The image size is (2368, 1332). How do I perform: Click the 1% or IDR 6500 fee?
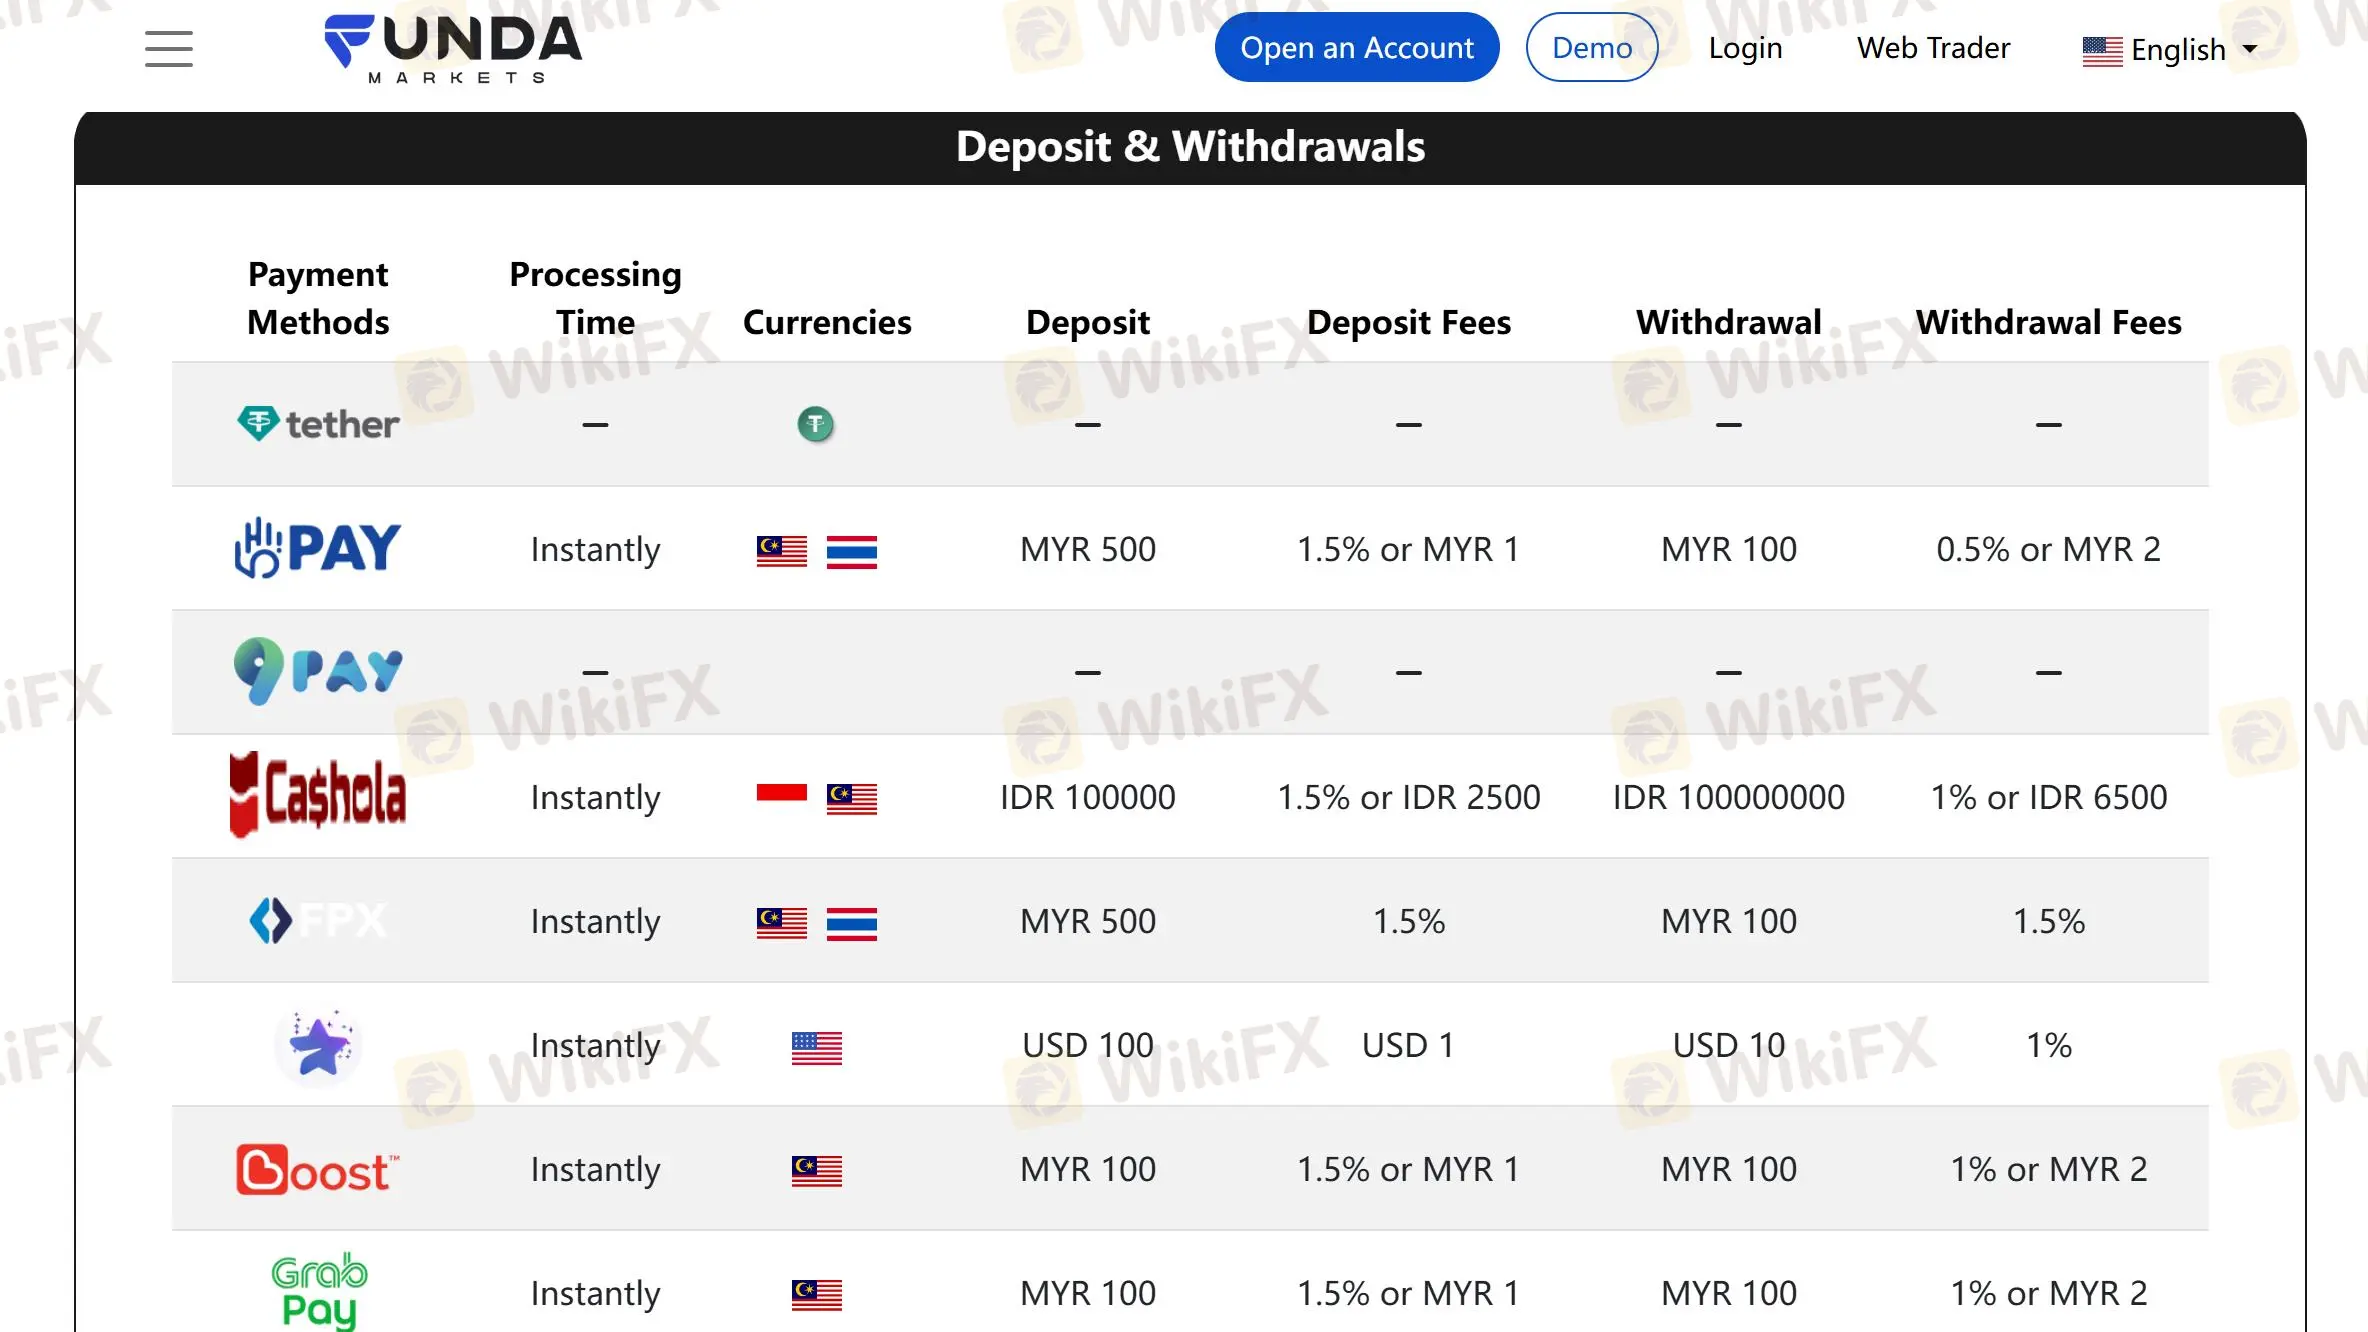[2048, 797]
